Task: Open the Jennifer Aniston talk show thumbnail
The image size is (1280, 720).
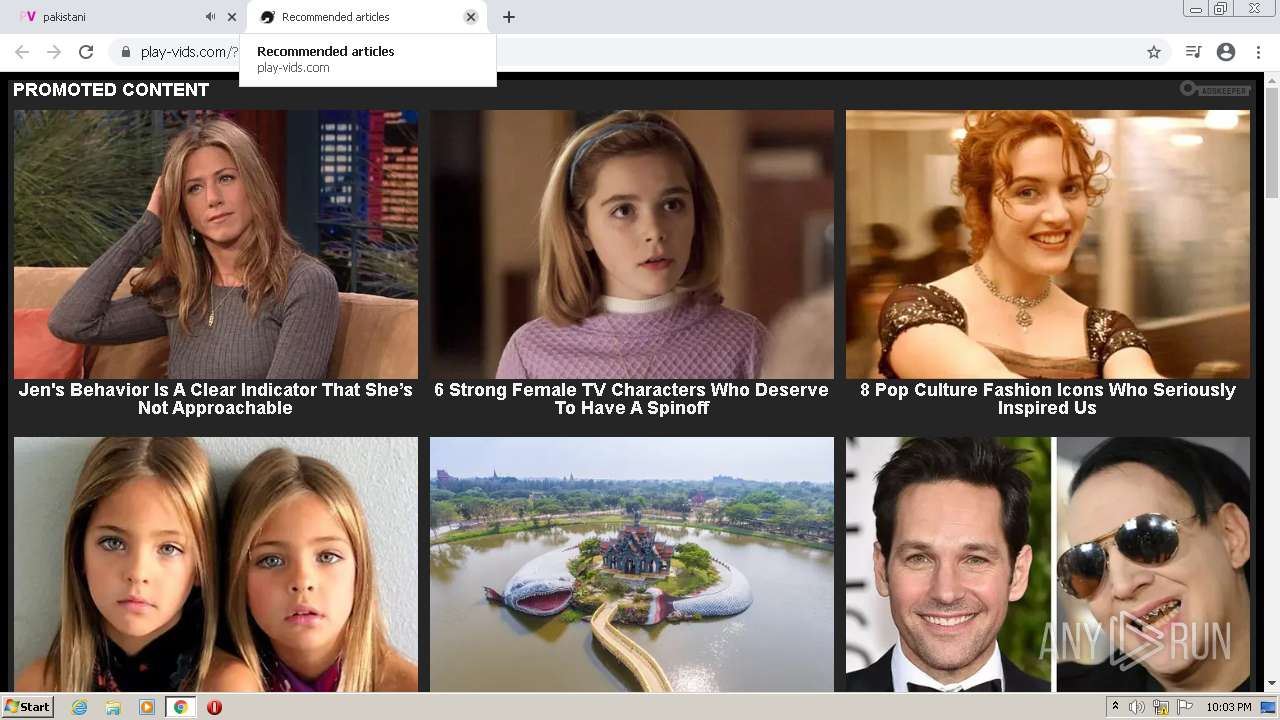Action: click(216, 244)
